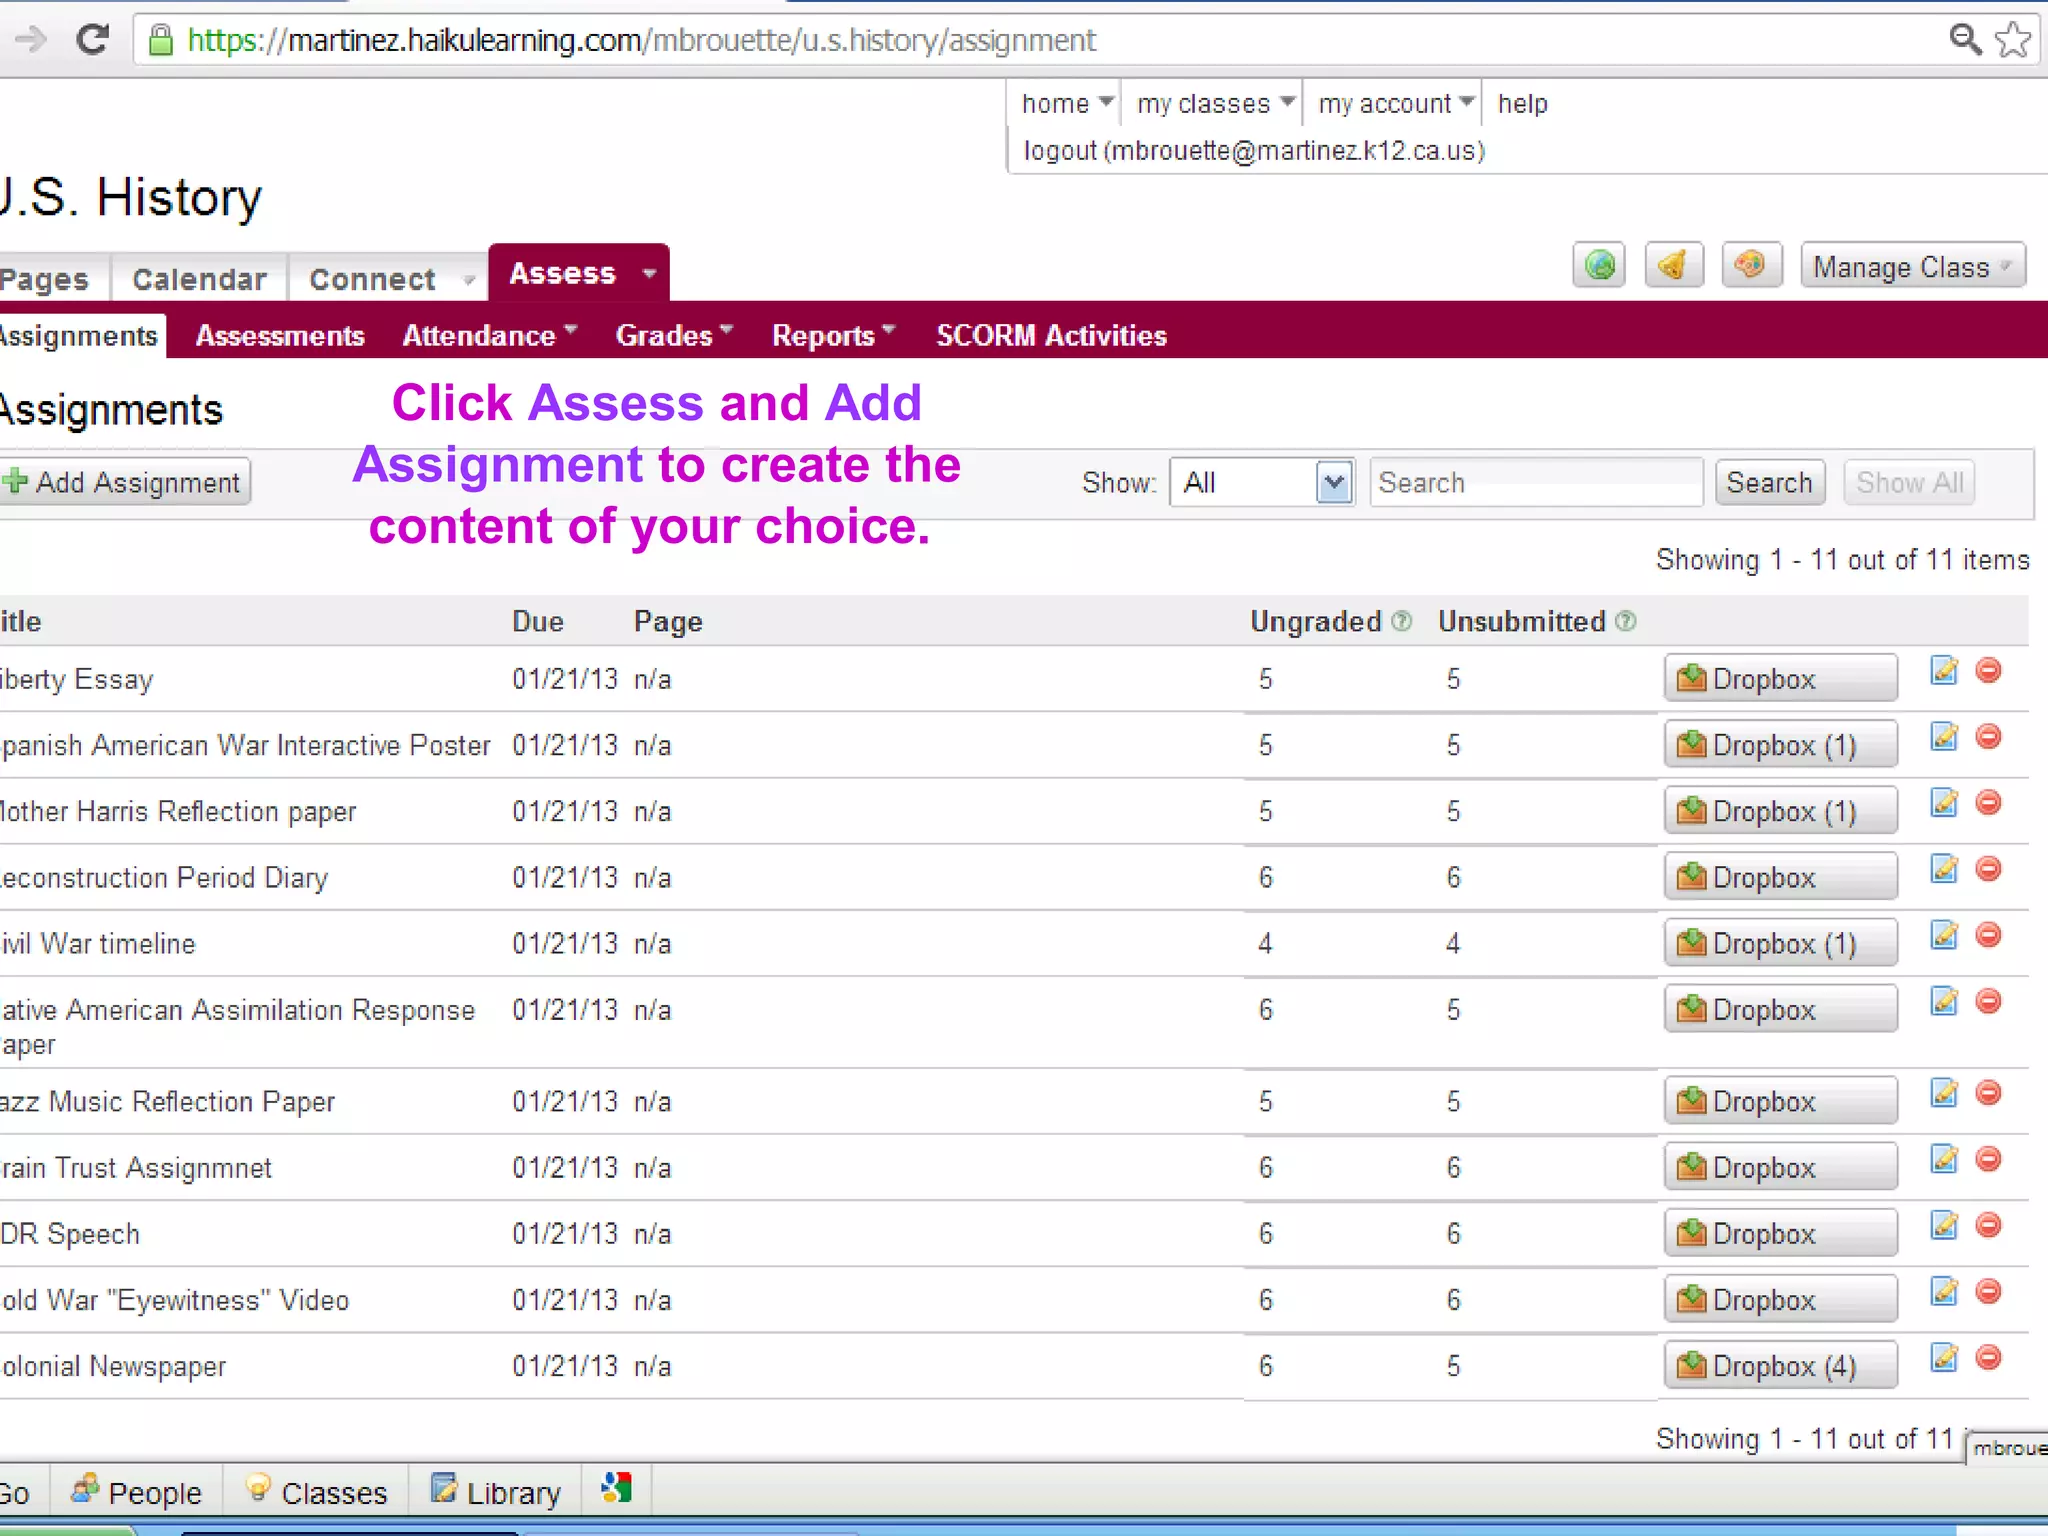2048x1536 pixels.
Task: Click the Add Assignment button
Action: point(124,482)
